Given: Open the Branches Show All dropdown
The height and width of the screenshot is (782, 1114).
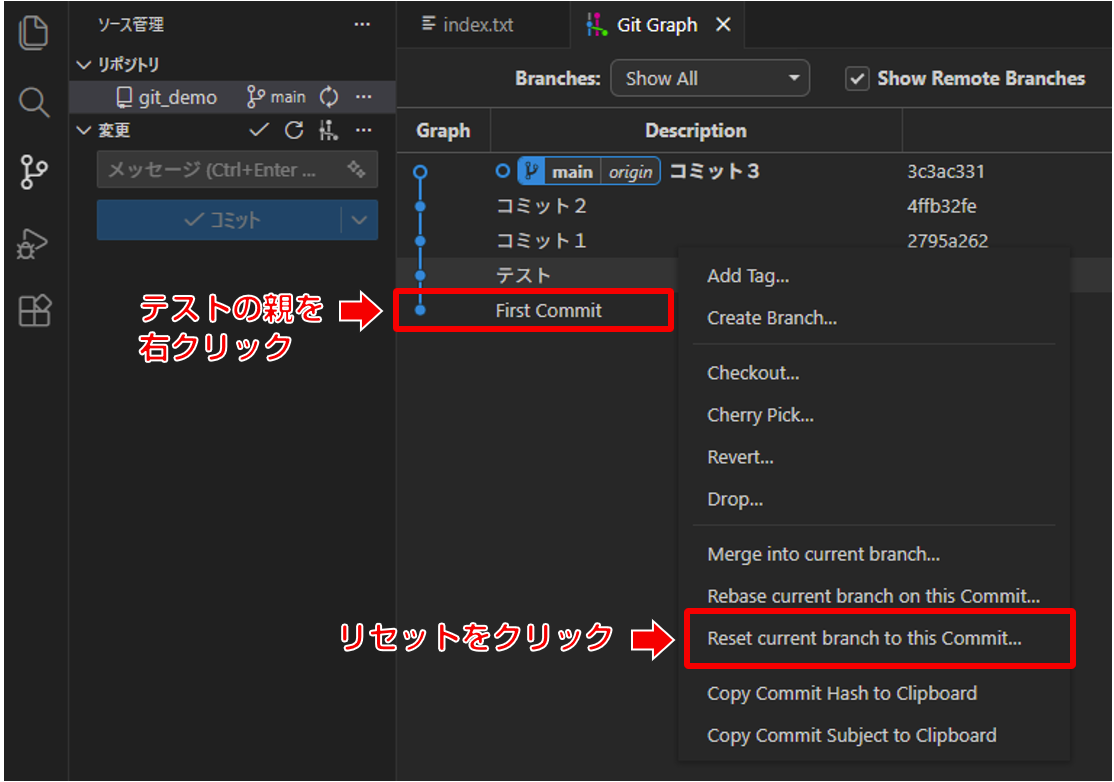Looking at the screenshot, I should pyautogui.click(x=709, y=79).
